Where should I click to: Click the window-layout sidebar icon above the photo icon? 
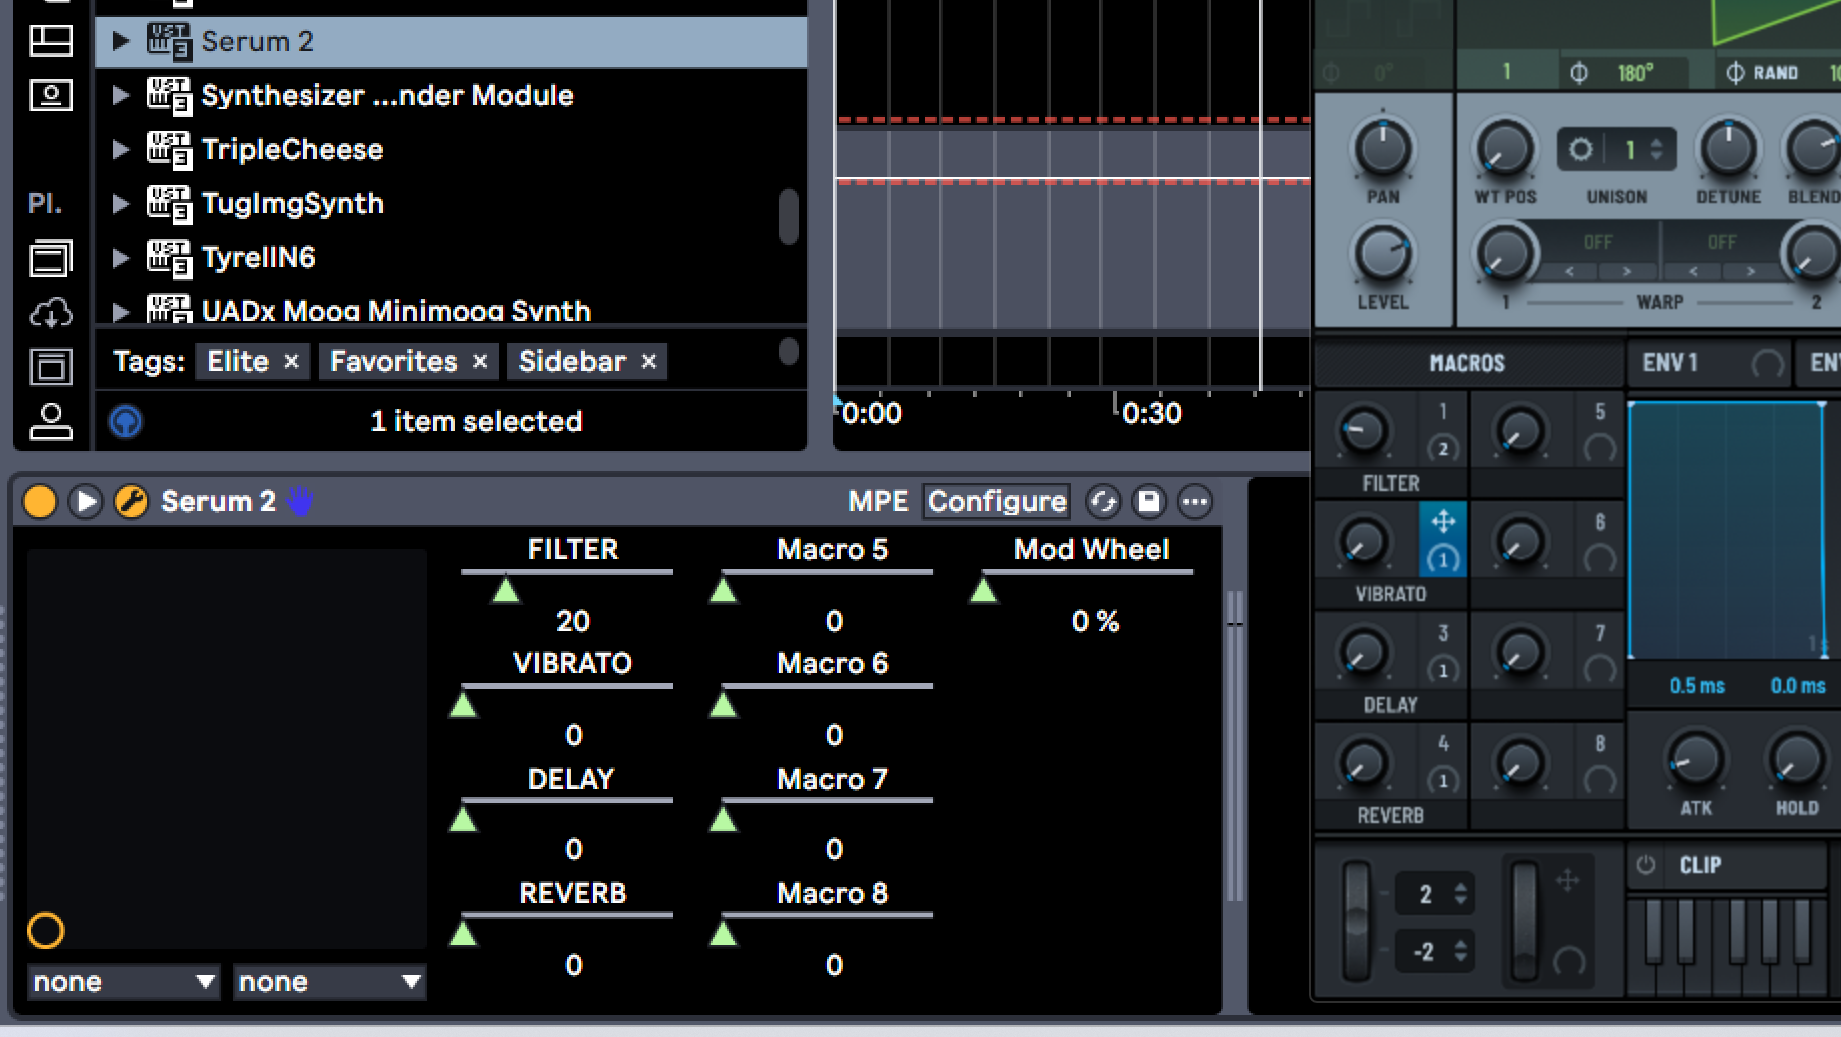(51, 40)
